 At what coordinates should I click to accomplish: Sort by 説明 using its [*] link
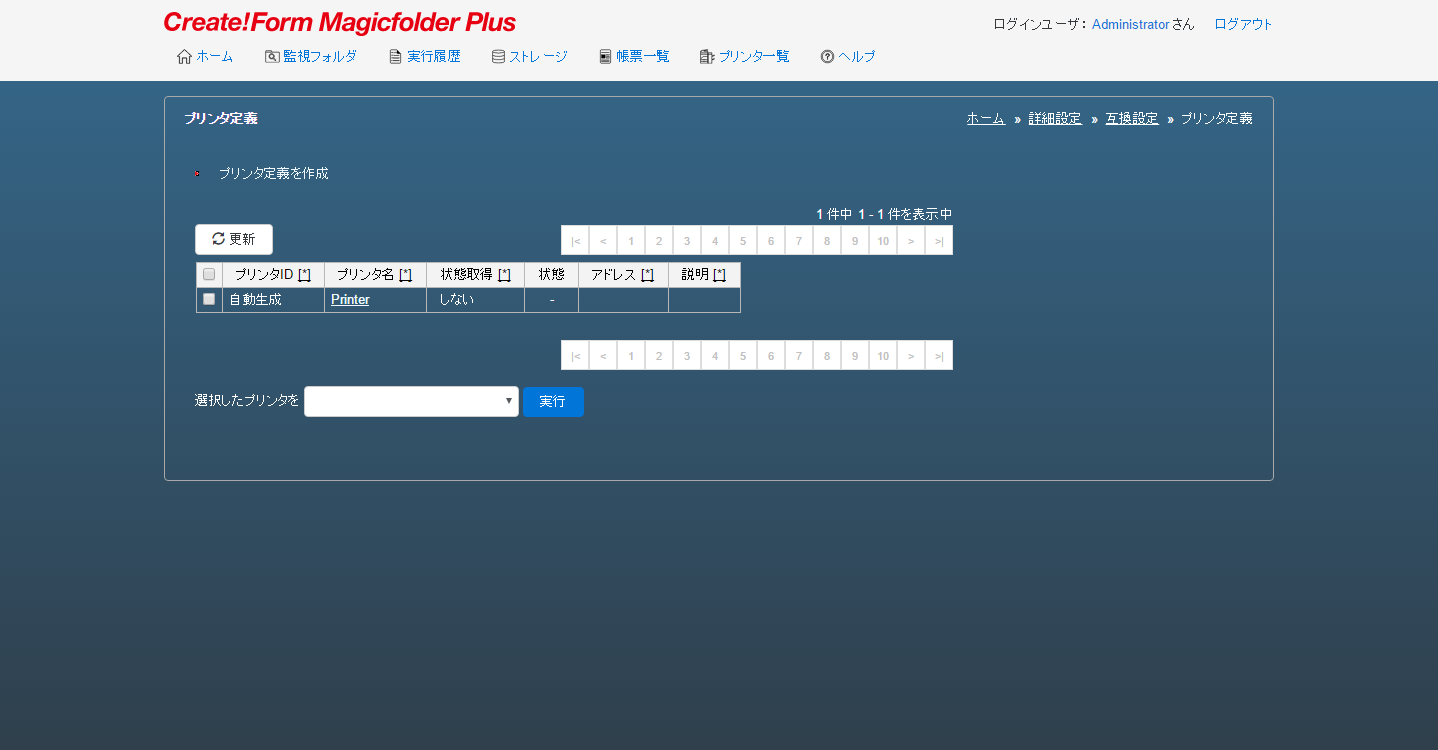tap(719, 274)
